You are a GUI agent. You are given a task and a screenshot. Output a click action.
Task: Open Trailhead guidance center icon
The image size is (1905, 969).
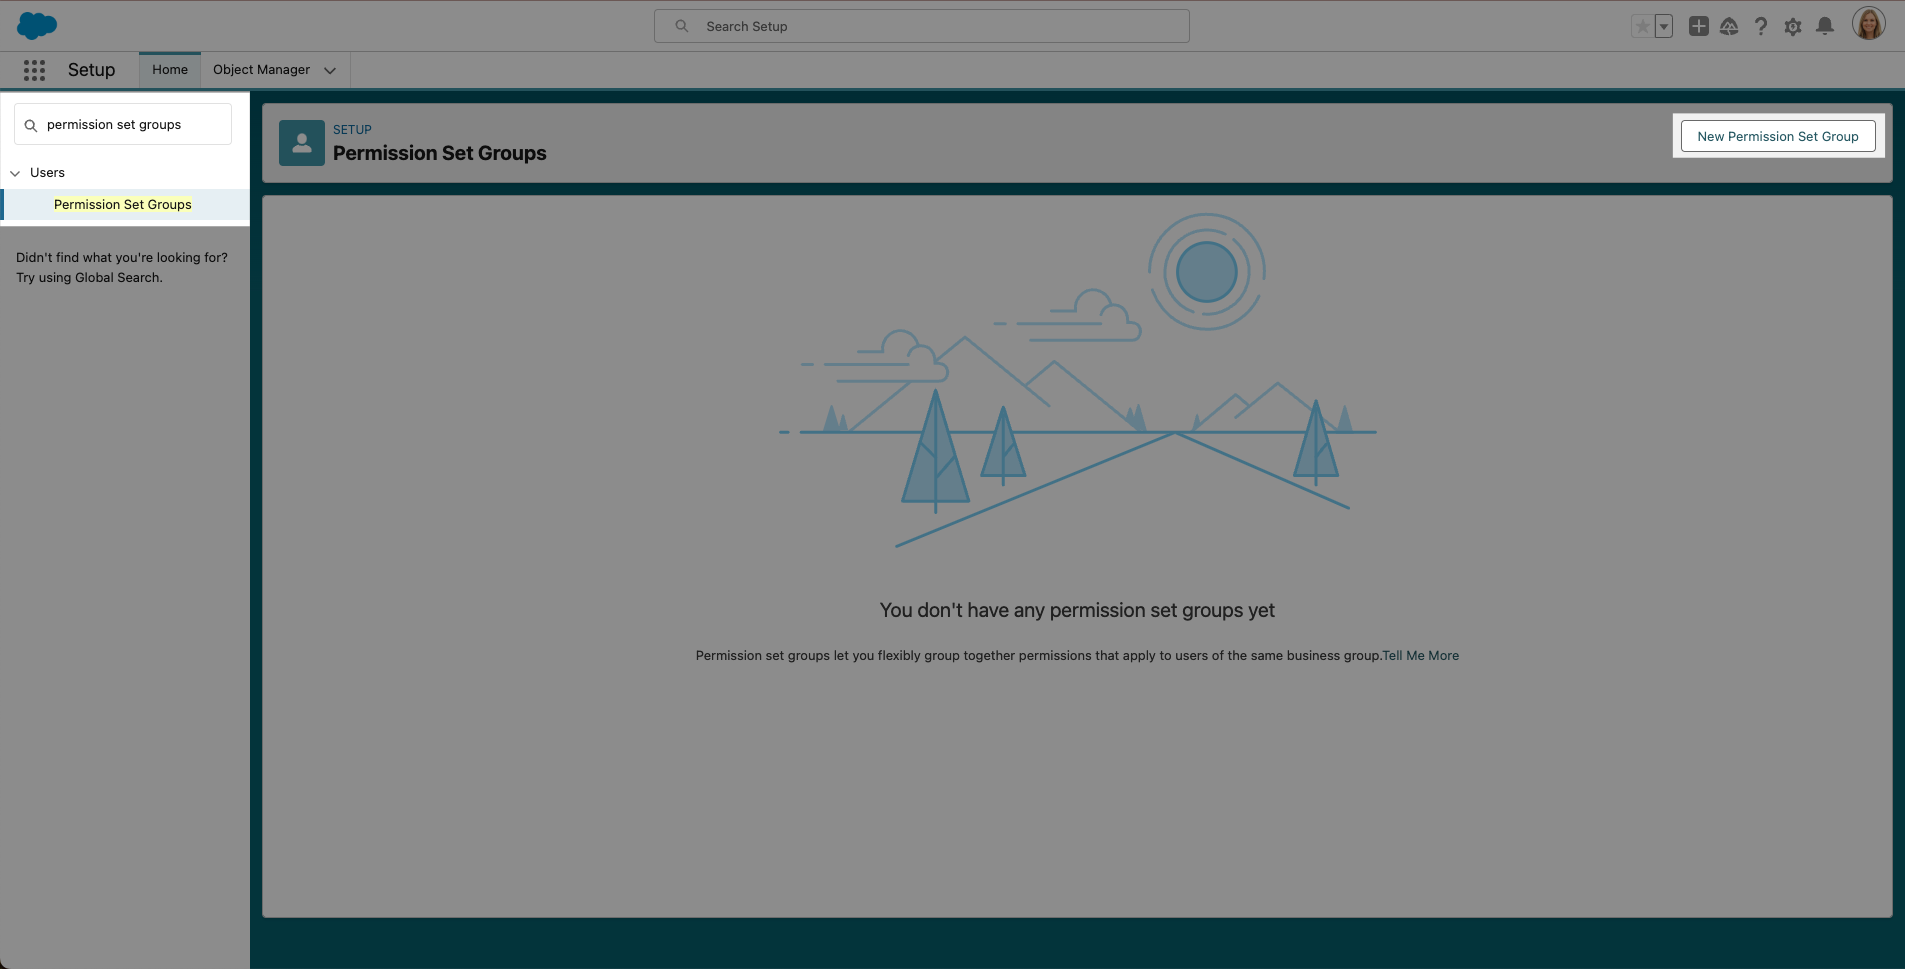[x=1729, y=27]
